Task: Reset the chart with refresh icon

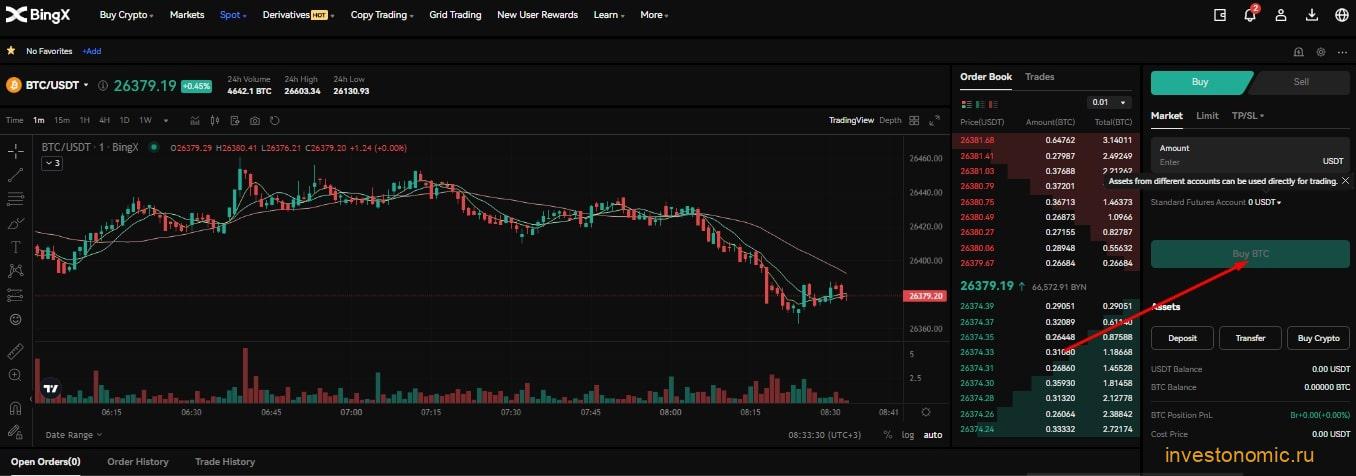Action: pos(275,121)
